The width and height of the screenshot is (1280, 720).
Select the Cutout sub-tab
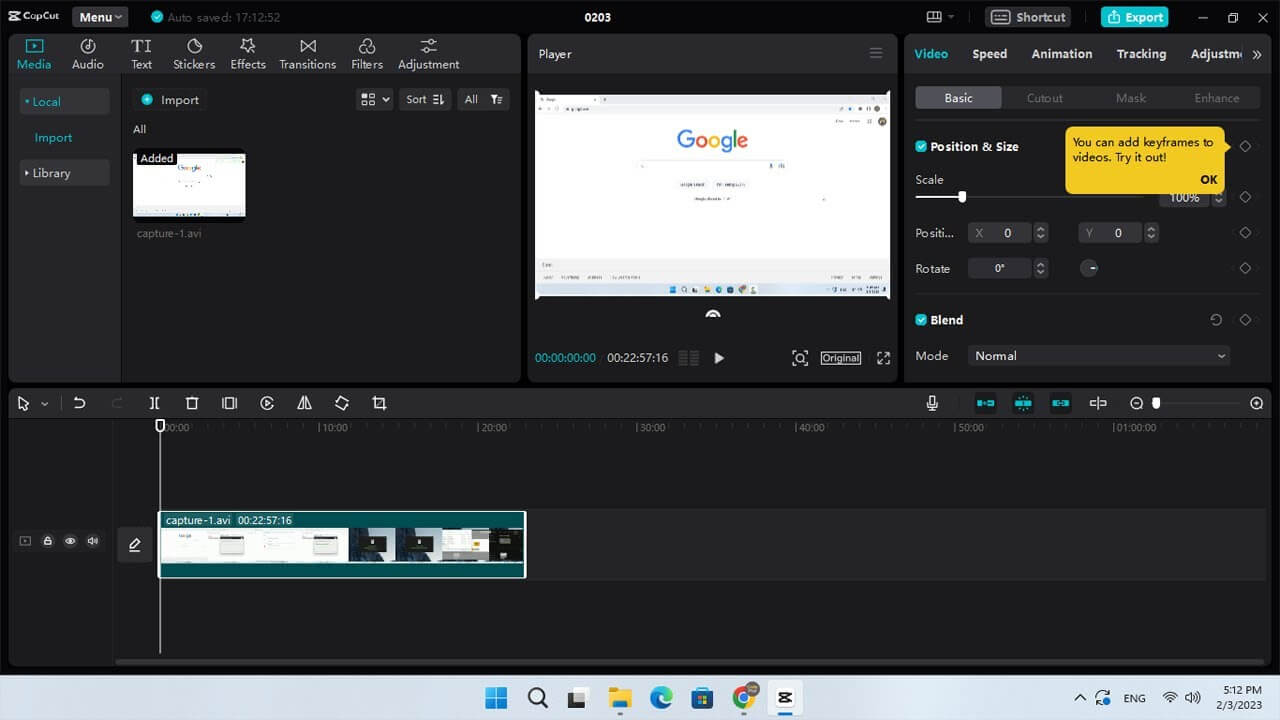coord(1045,98)
